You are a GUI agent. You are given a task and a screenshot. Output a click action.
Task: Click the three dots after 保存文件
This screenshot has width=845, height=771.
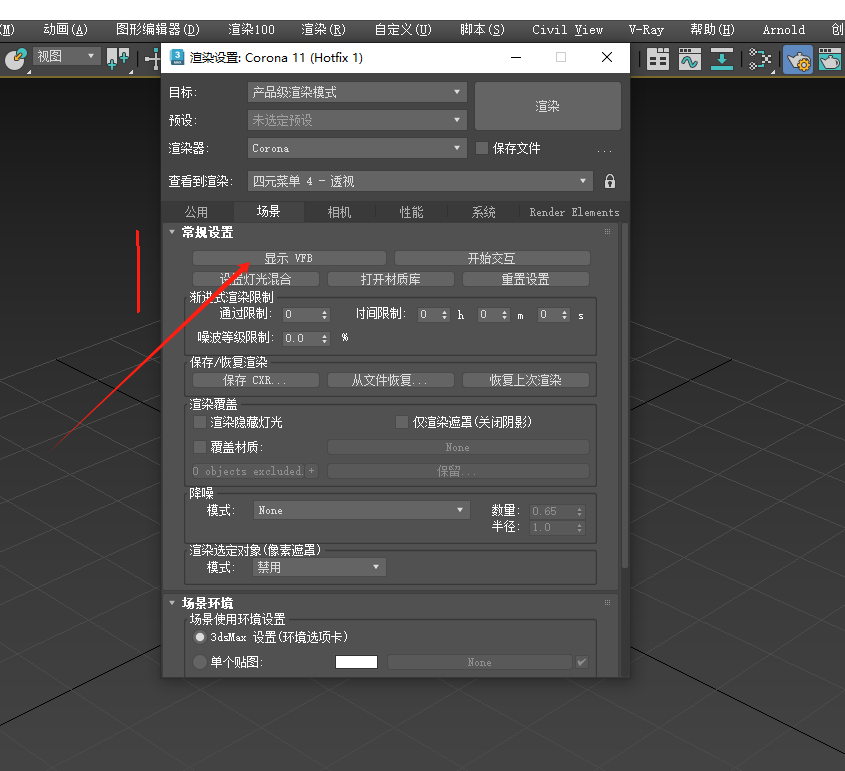coord(604,150)
